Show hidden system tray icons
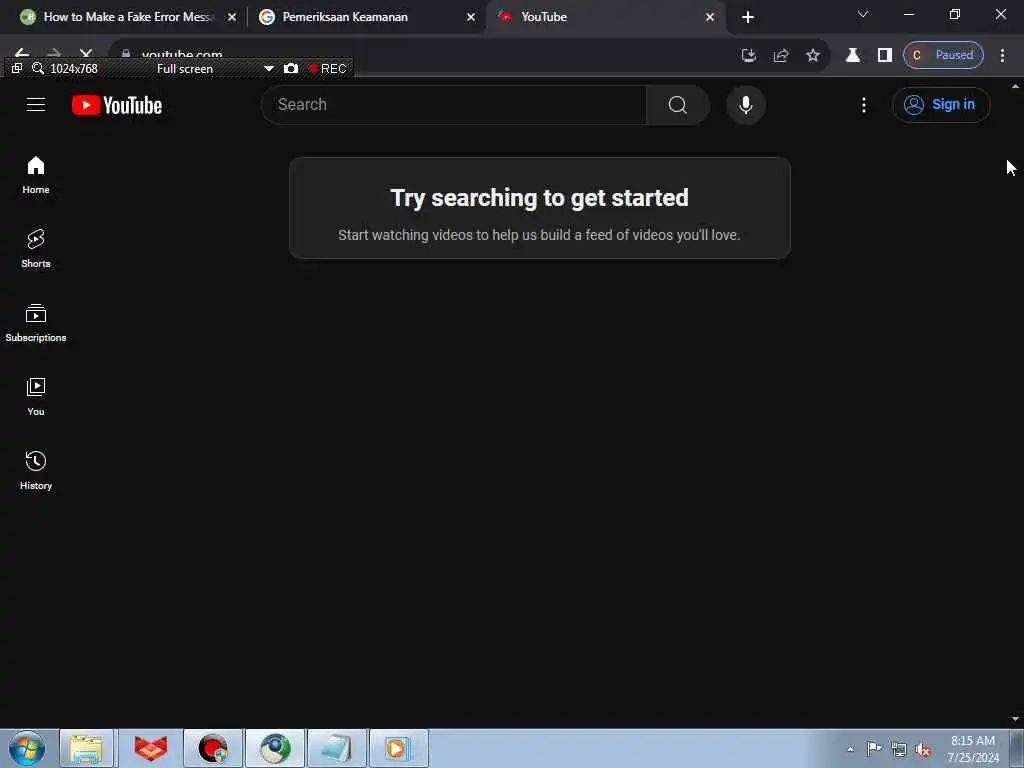This screenshot has width=1024, height=768. coord(850,749)
